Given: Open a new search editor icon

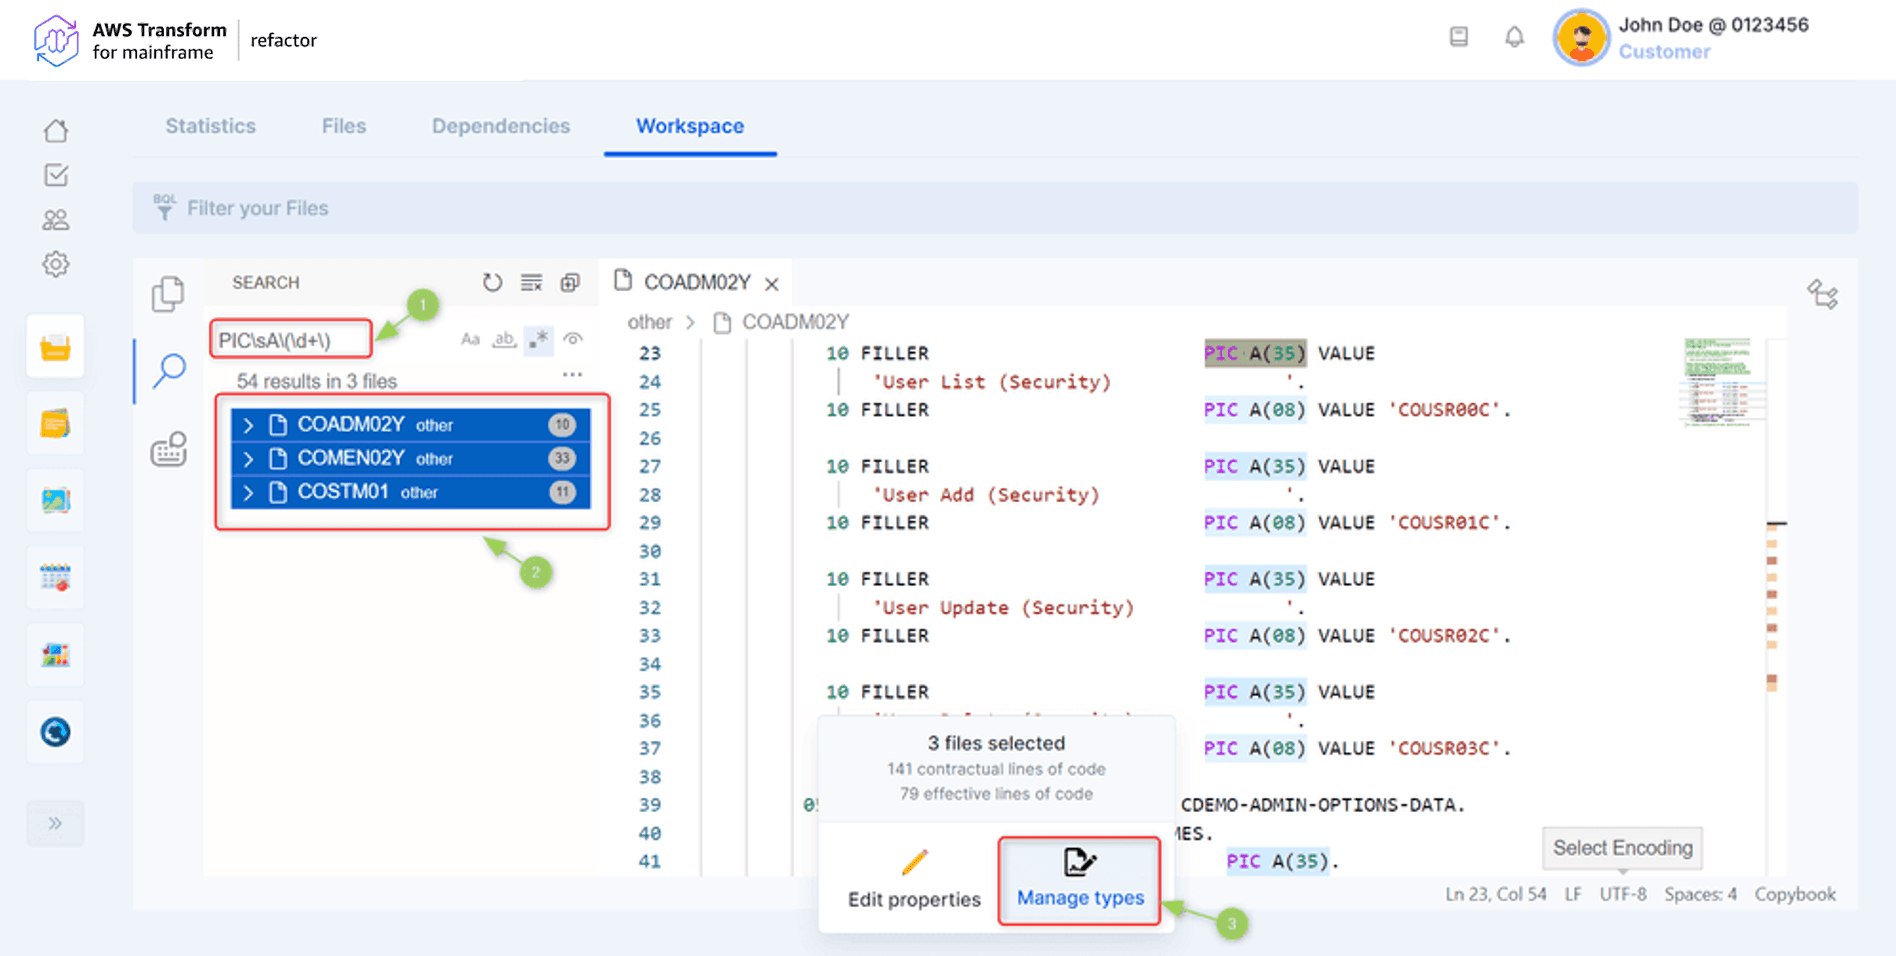Looking at the screenshot, I should tap(569, 283).
